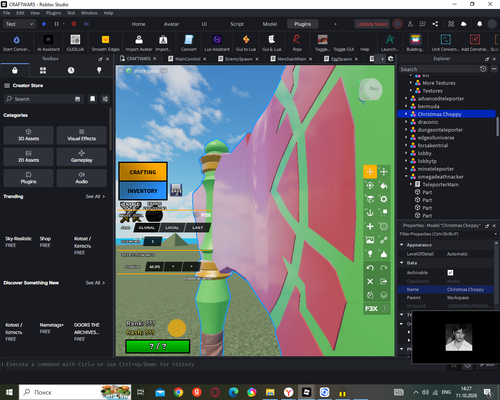This screenshot has height=400, width=500.
Task: Open the Audio category
Action: tap(82, 178)
